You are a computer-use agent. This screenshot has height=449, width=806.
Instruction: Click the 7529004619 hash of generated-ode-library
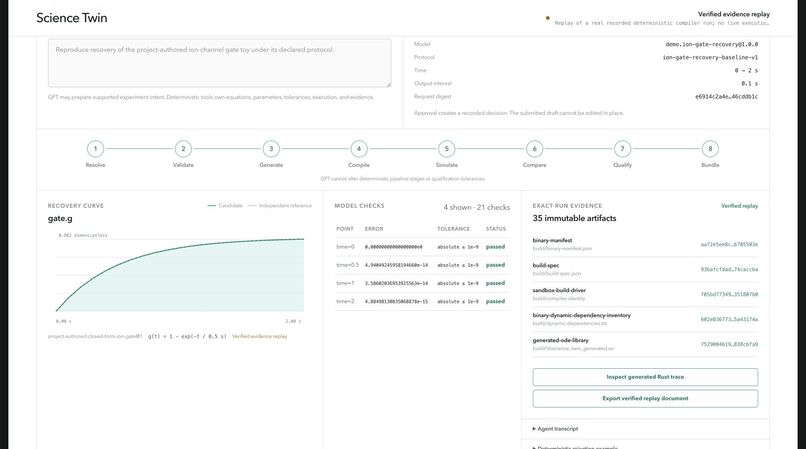[x=729, y=344]
